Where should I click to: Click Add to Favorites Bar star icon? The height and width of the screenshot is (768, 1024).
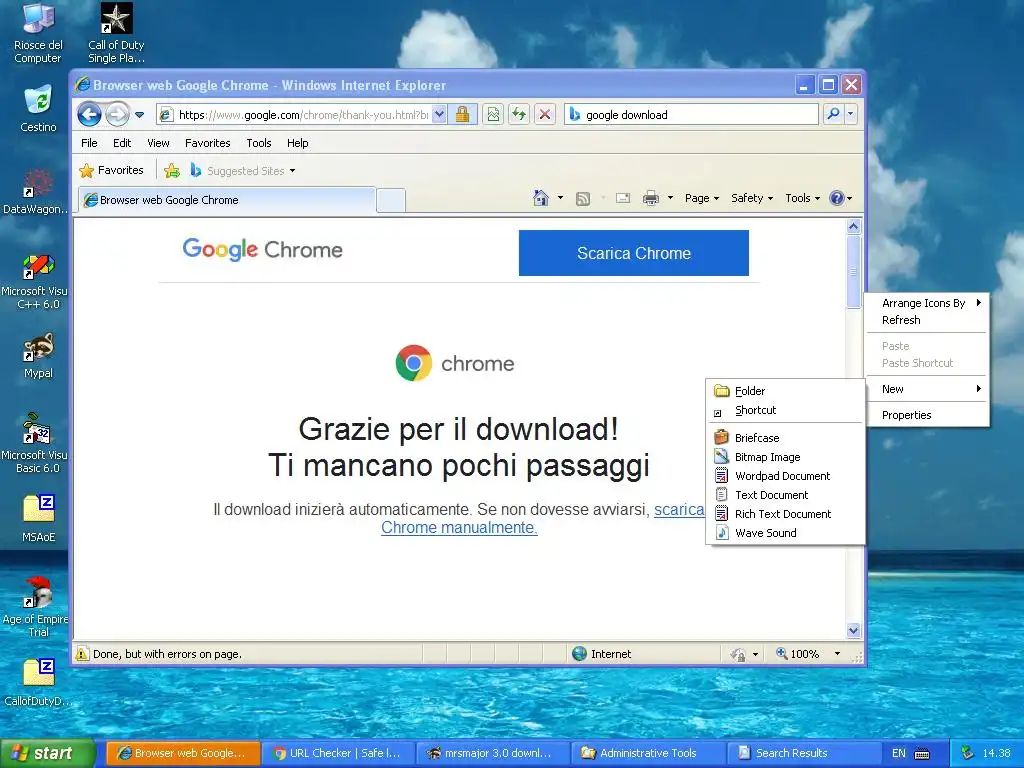[172, 171]
